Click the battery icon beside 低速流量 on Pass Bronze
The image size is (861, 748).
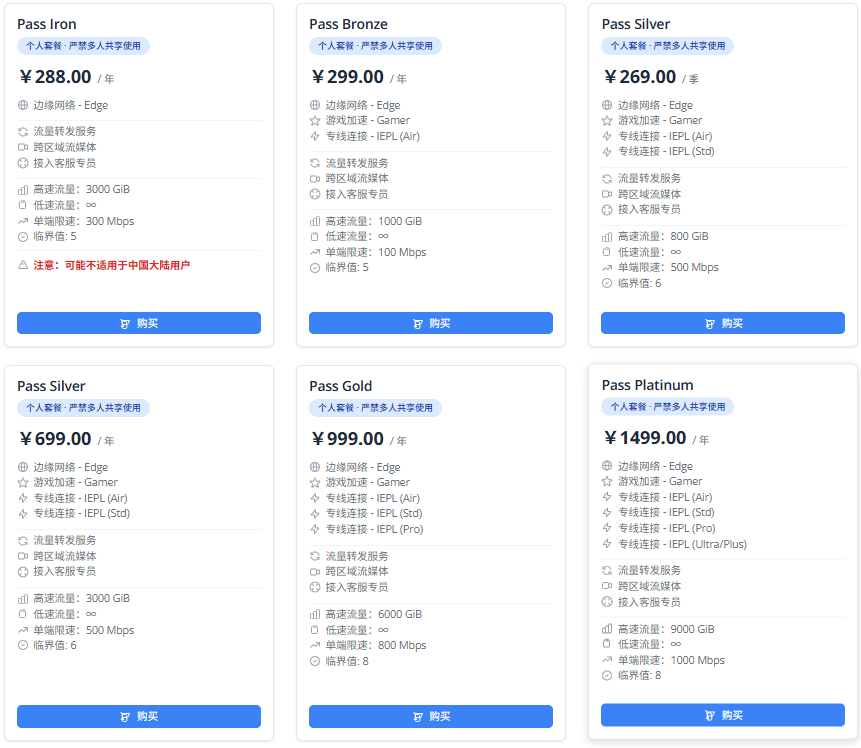tap(315, 237)
